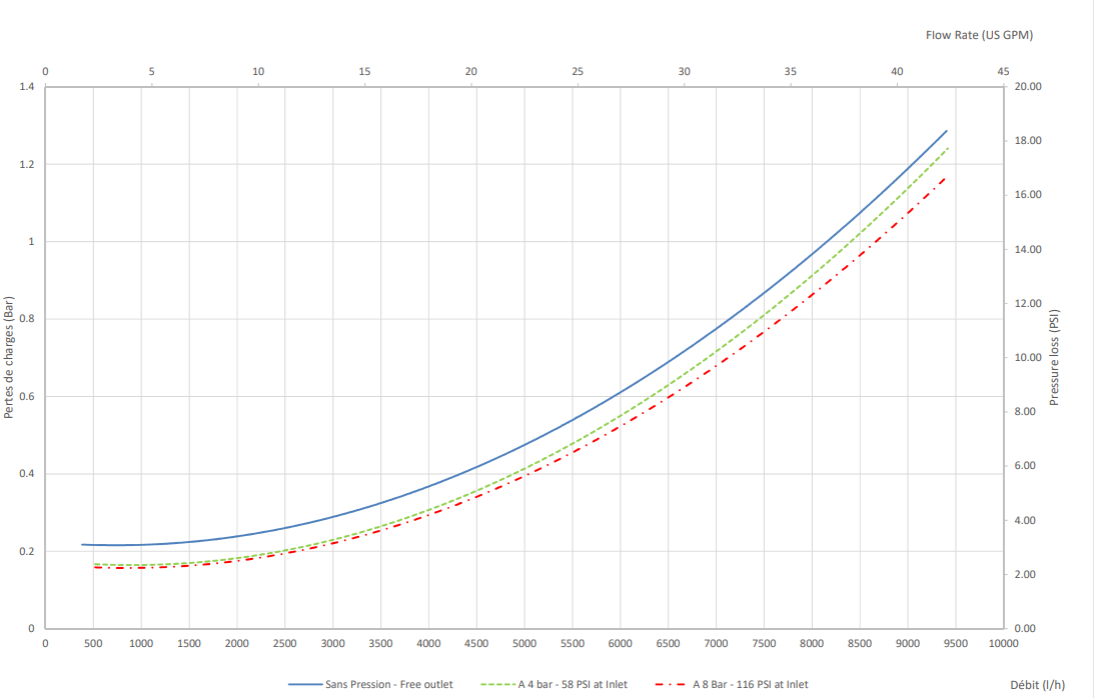The height and width of the screenshot is (698, 1094).
Task: Click the 500 label on bottom axis
Action: point(93,644)
